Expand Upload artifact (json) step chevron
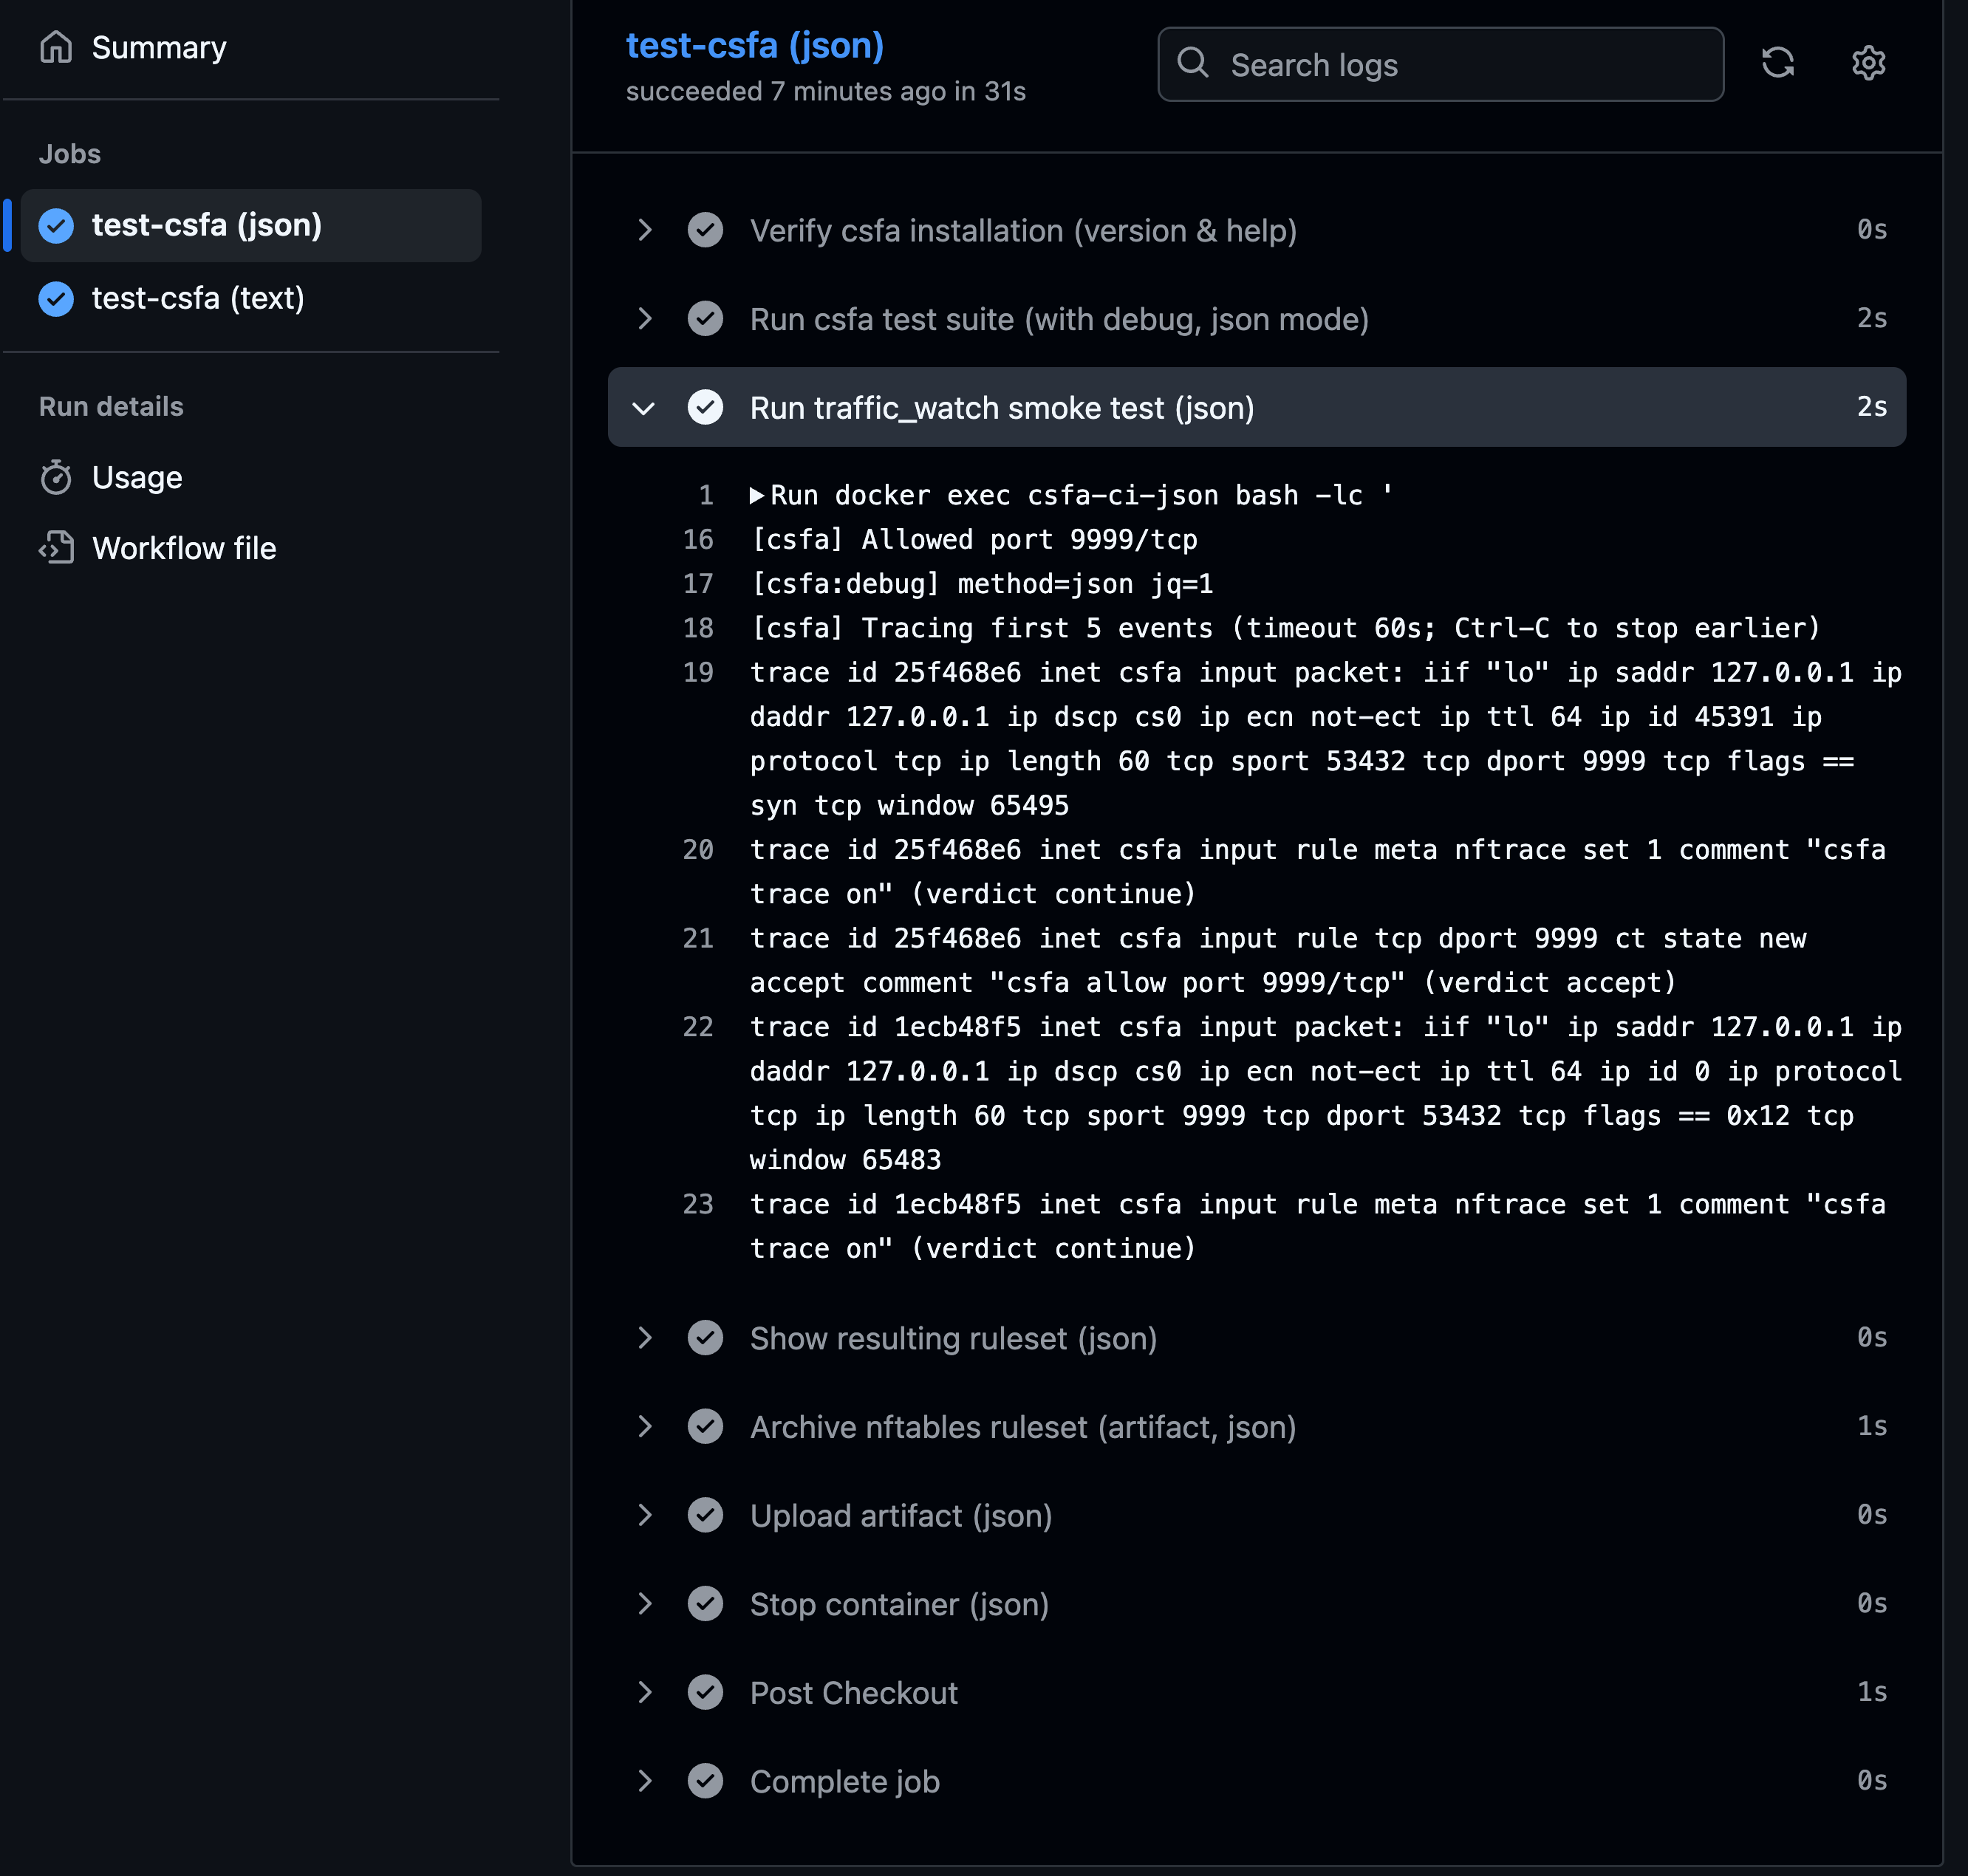The image size is (1968, 1876). (645, 1515)
